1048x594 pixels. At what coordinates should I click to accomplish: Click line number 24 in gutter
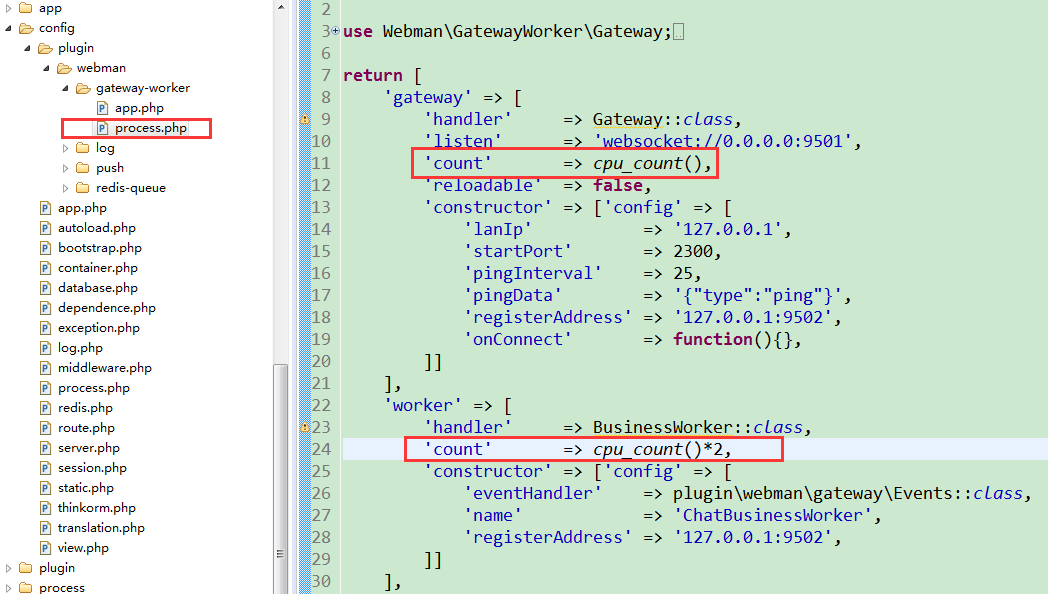[x=321, y=449]
